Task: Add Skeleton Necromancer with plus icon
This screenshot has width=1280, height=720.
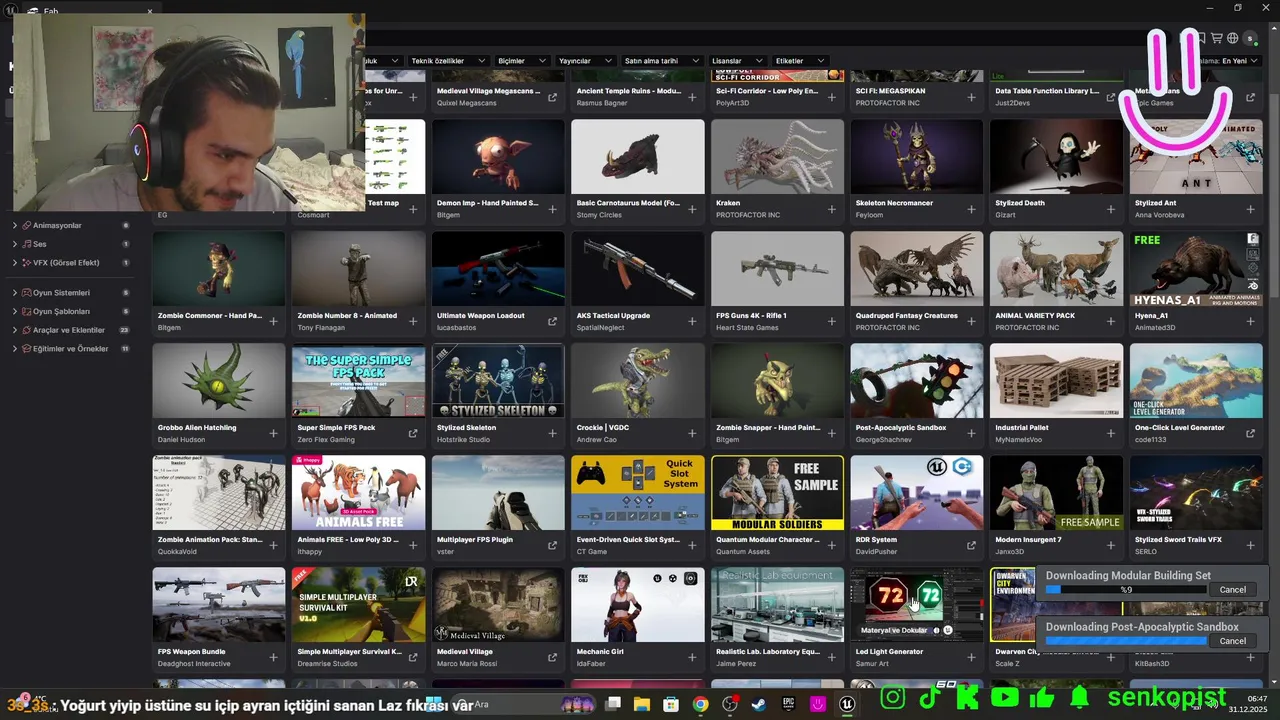Action: pyautogui.click(x=972, y=210)
